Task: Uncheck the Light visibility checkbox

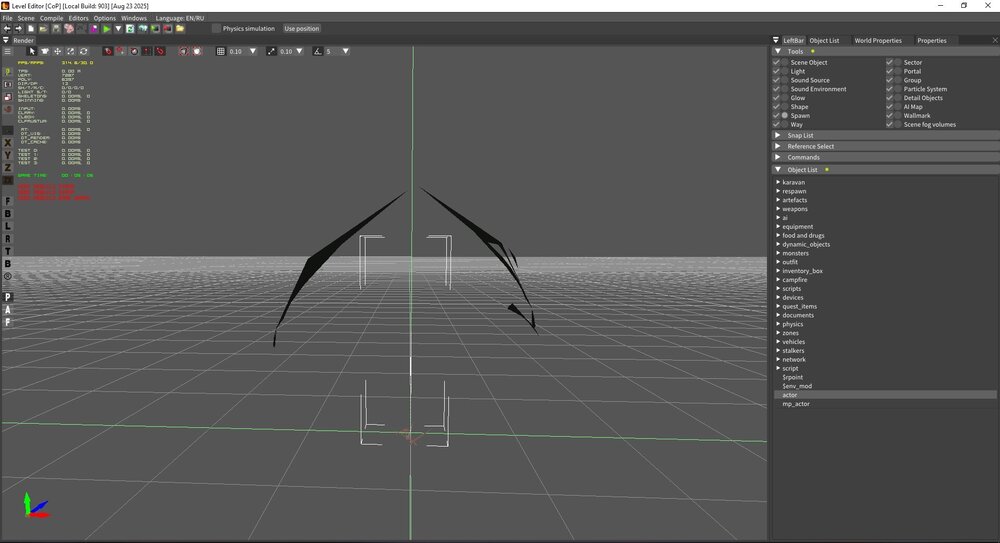Action: (777, 72)
